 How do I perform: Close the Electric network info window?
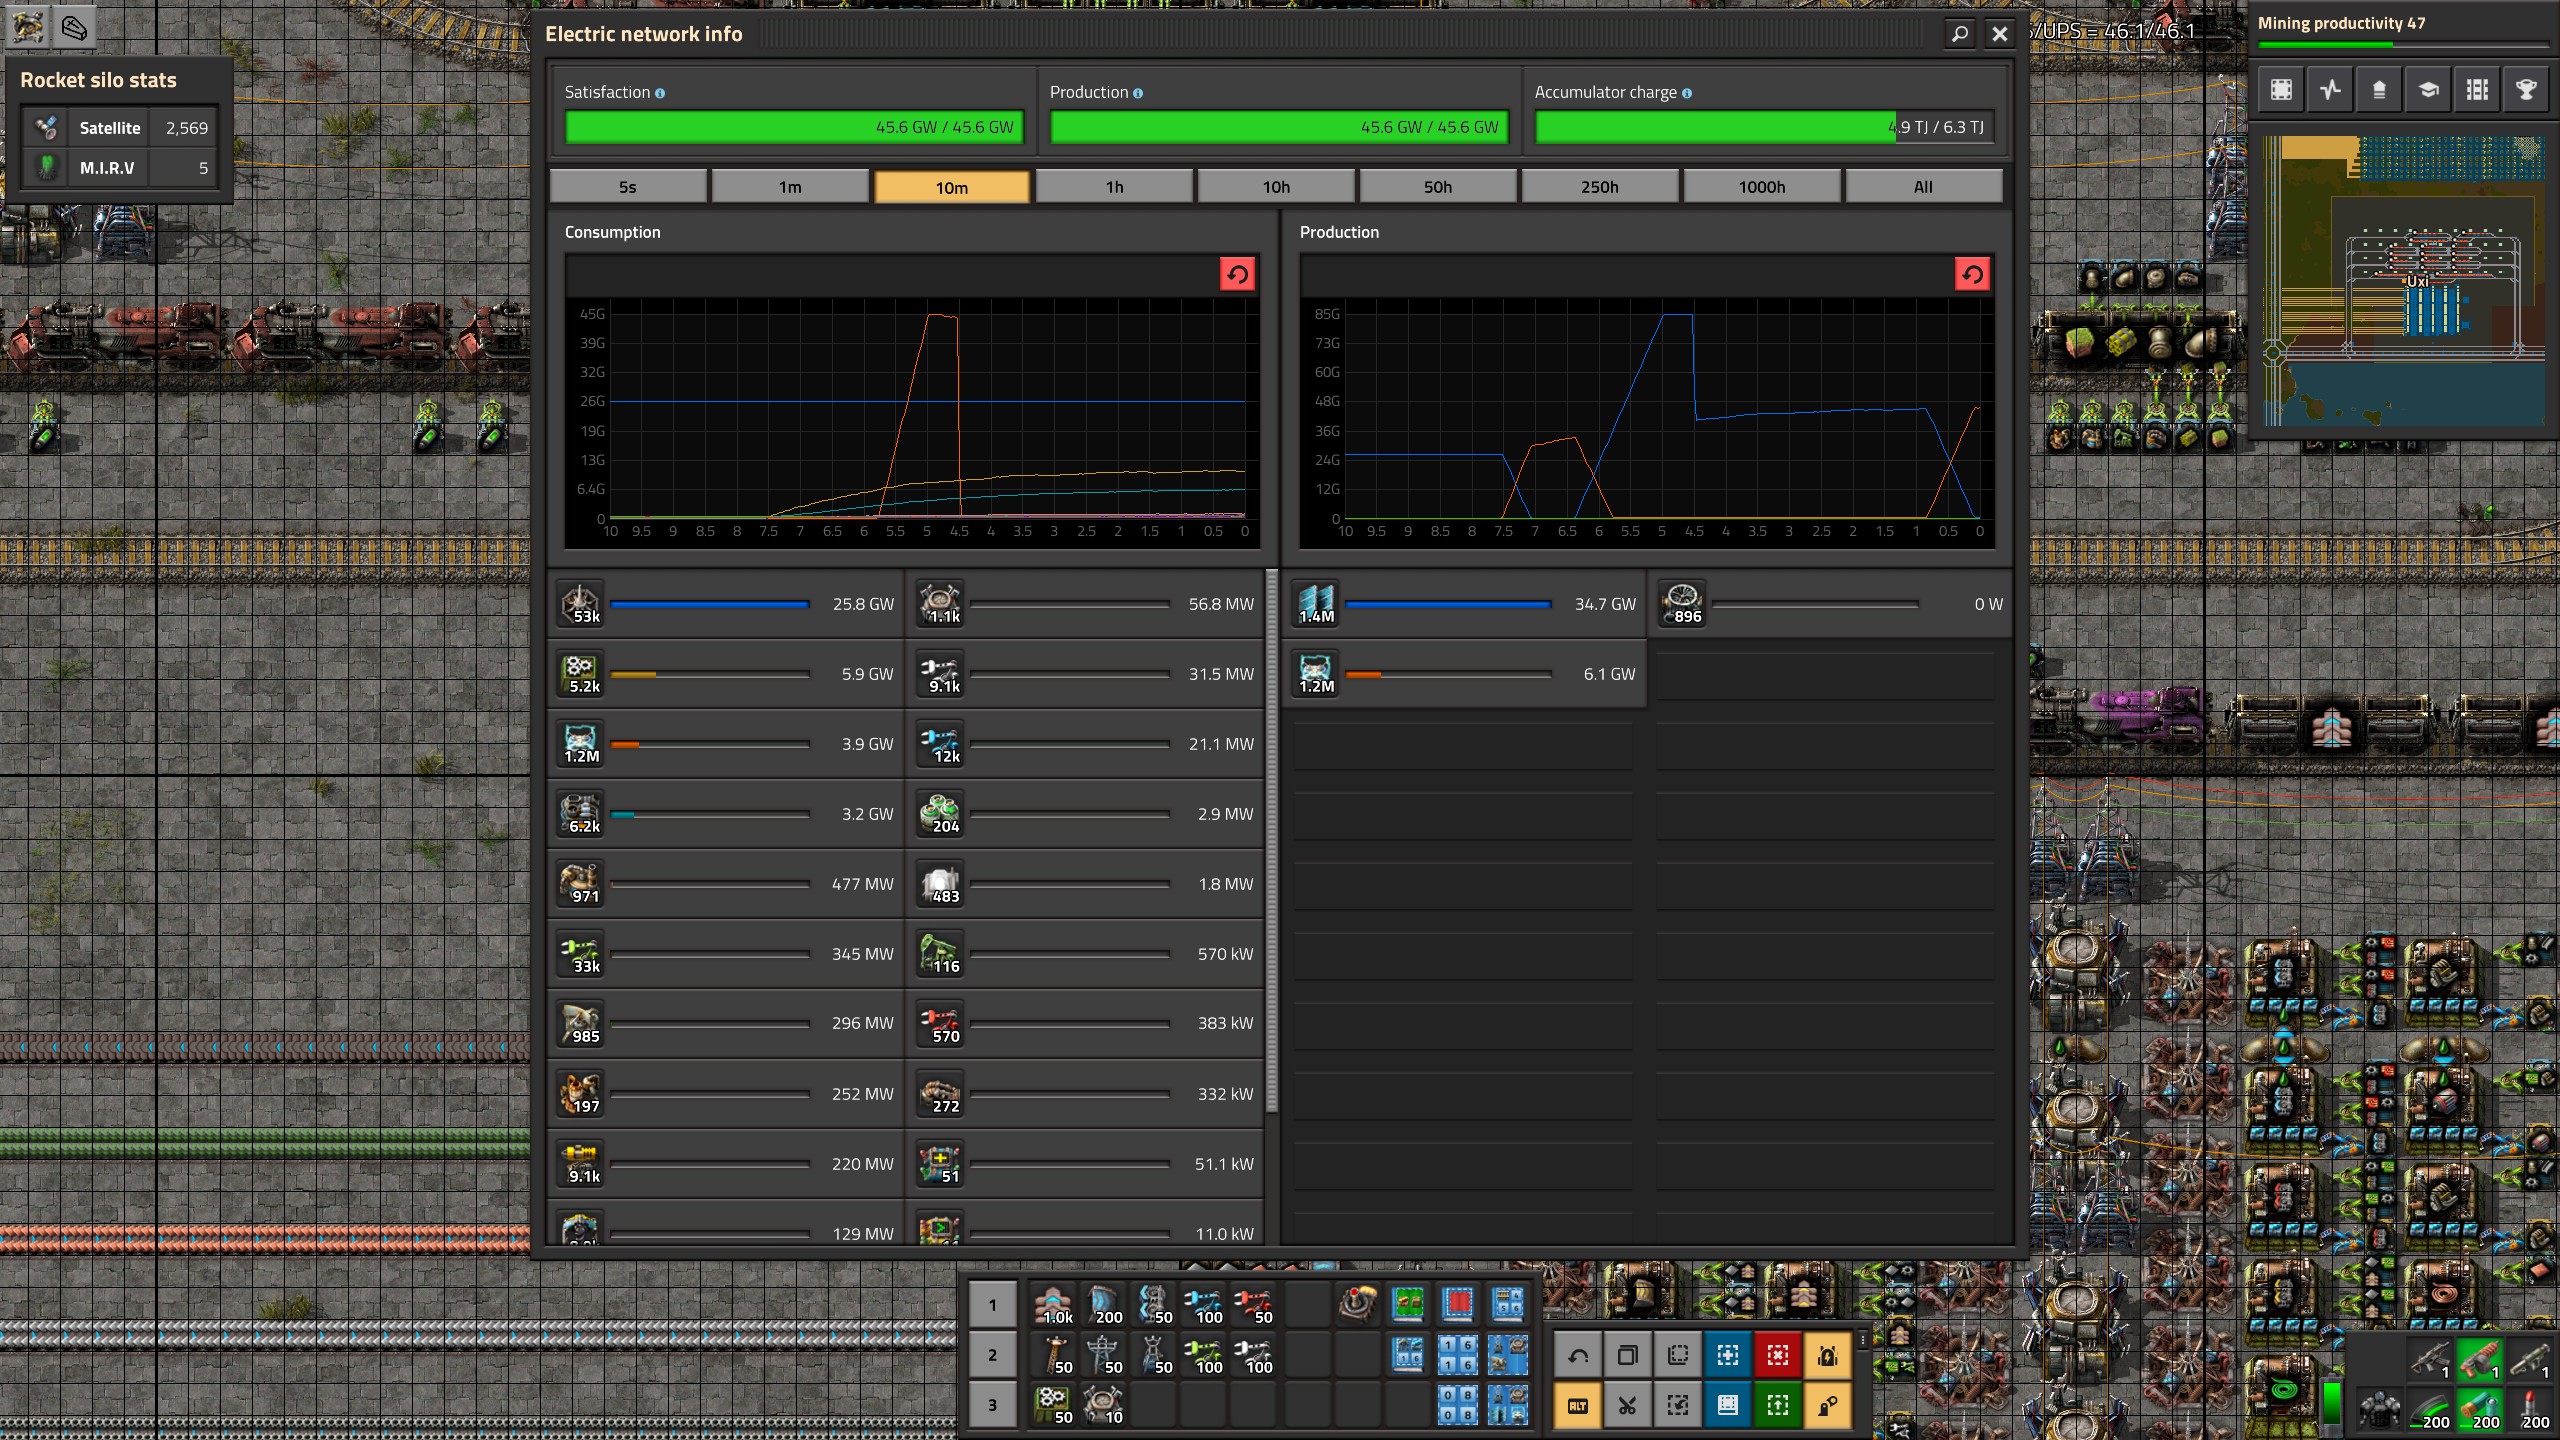(x=1999, y=34)
